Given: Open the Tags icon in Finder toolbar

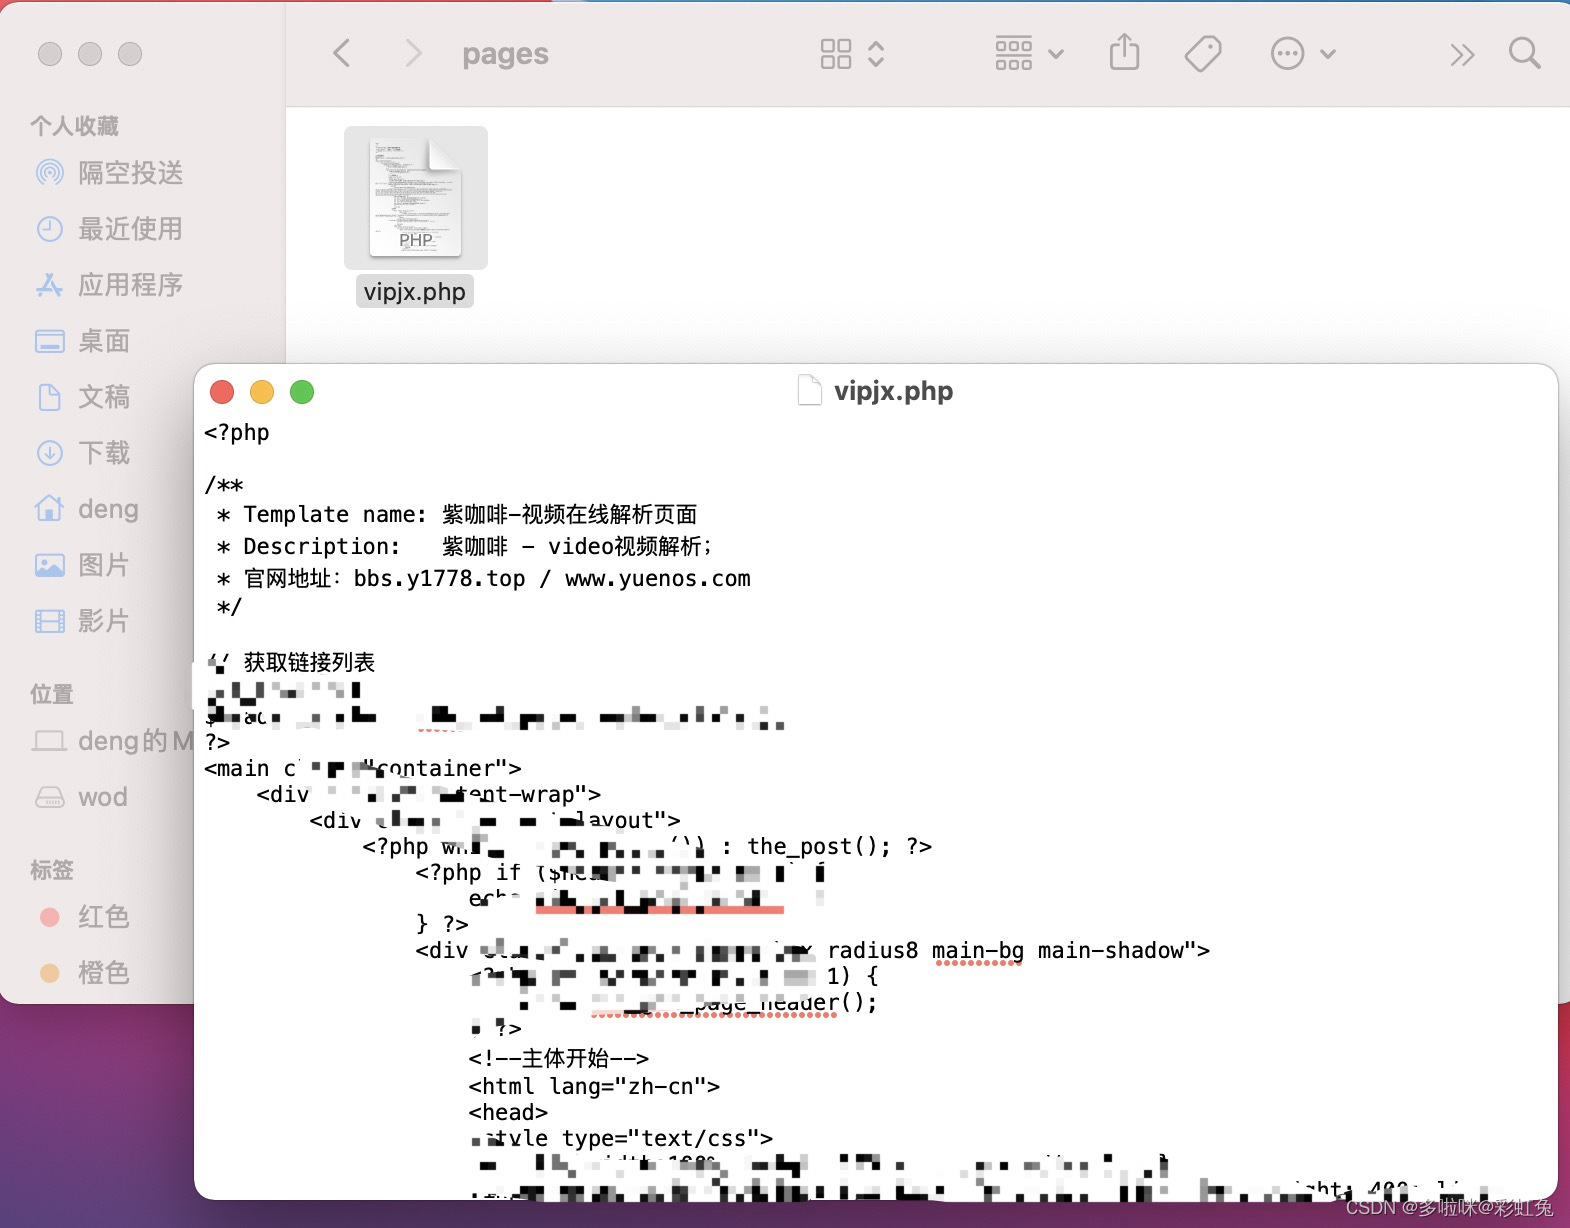Looking at the screenshot, I should coord(1203,53).
